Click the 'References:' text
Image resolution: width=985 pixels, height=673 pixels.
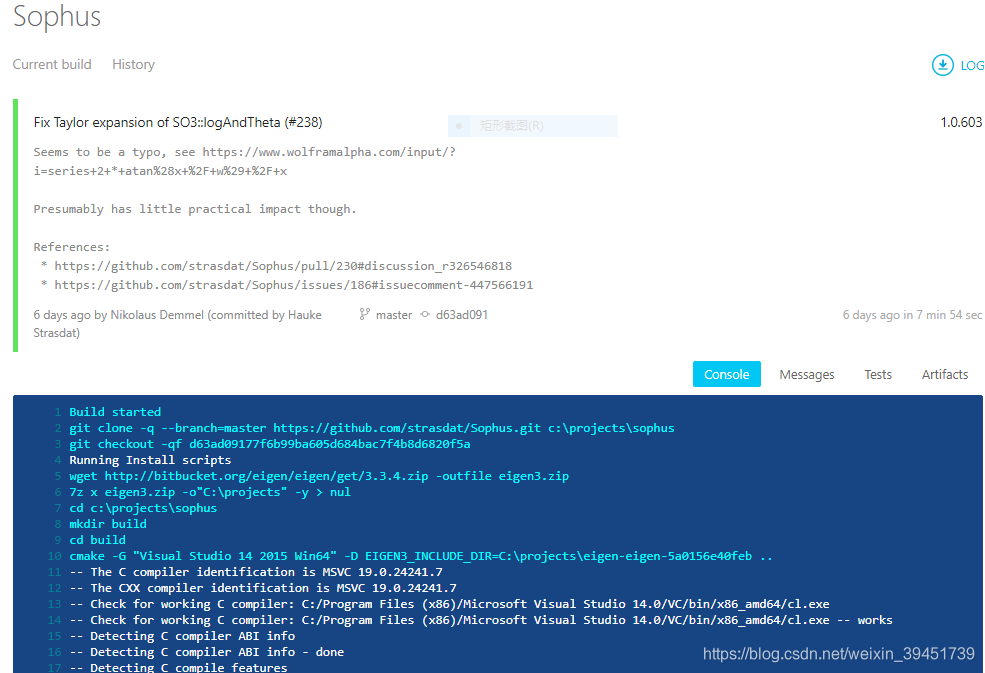(72, 247)
